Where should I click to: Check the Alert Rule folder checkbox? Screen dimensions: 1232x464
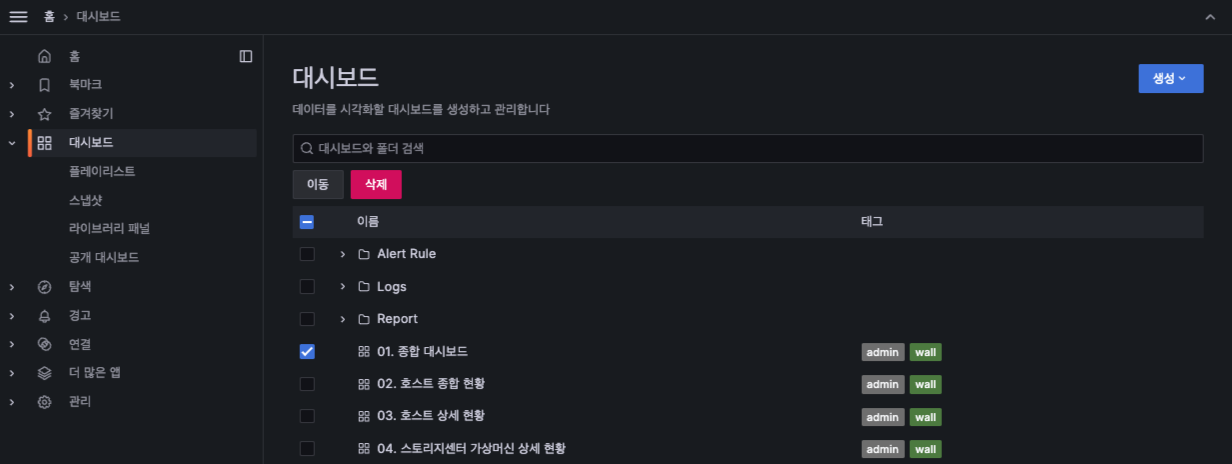pos(307,254)
